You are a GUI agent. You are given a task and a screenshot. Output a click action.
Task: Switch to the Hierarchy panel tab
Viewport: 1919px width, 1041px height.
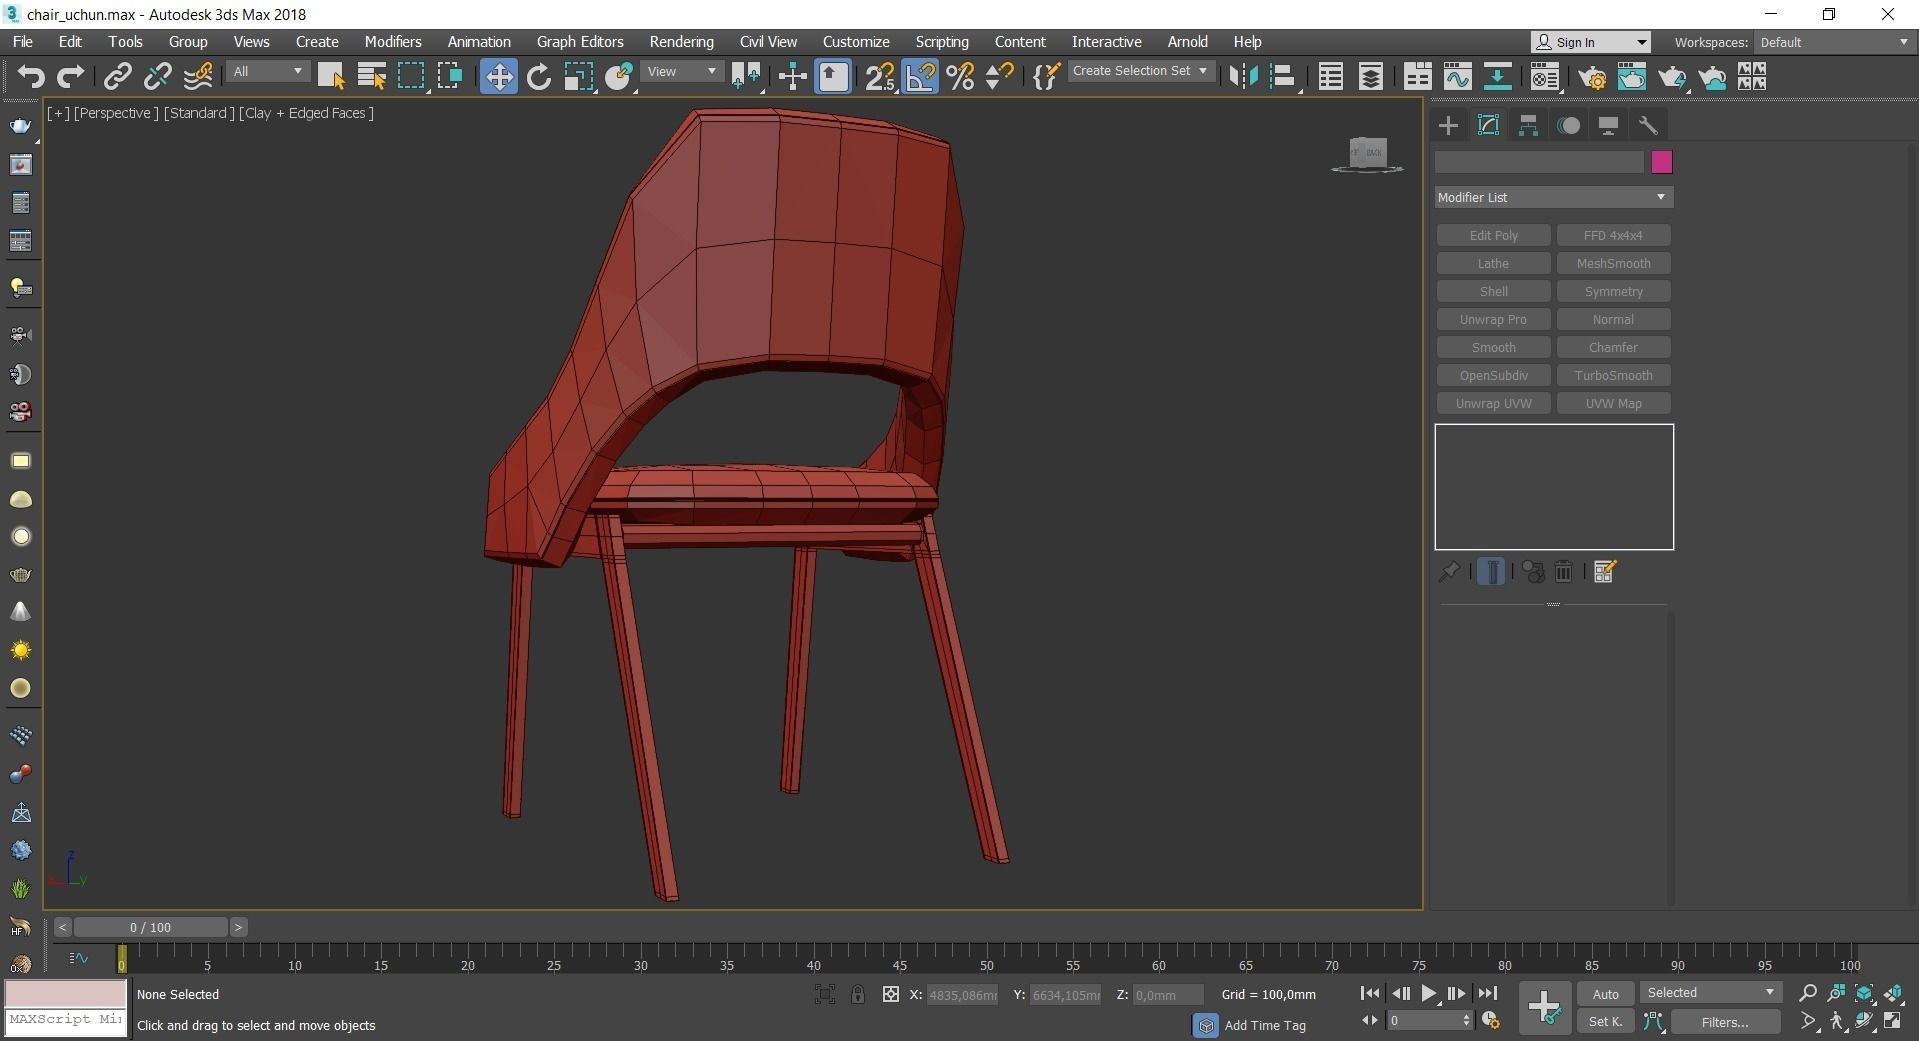1528,125
